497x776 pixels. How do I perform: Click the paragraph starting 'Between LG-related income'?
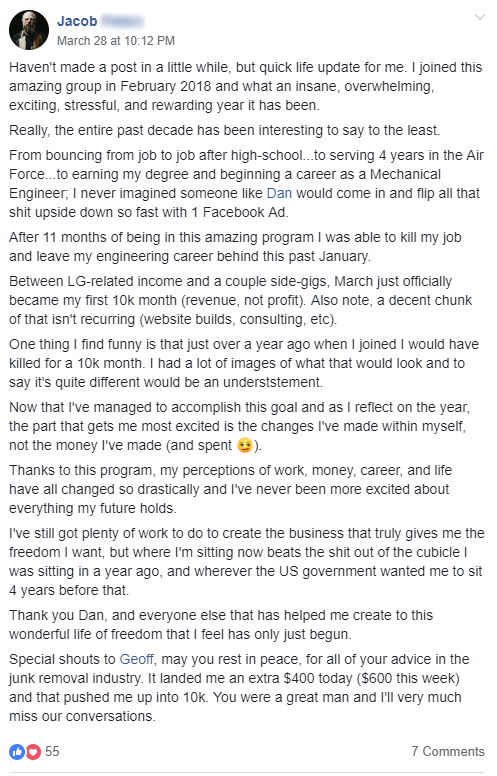click(x=241, y=300)
